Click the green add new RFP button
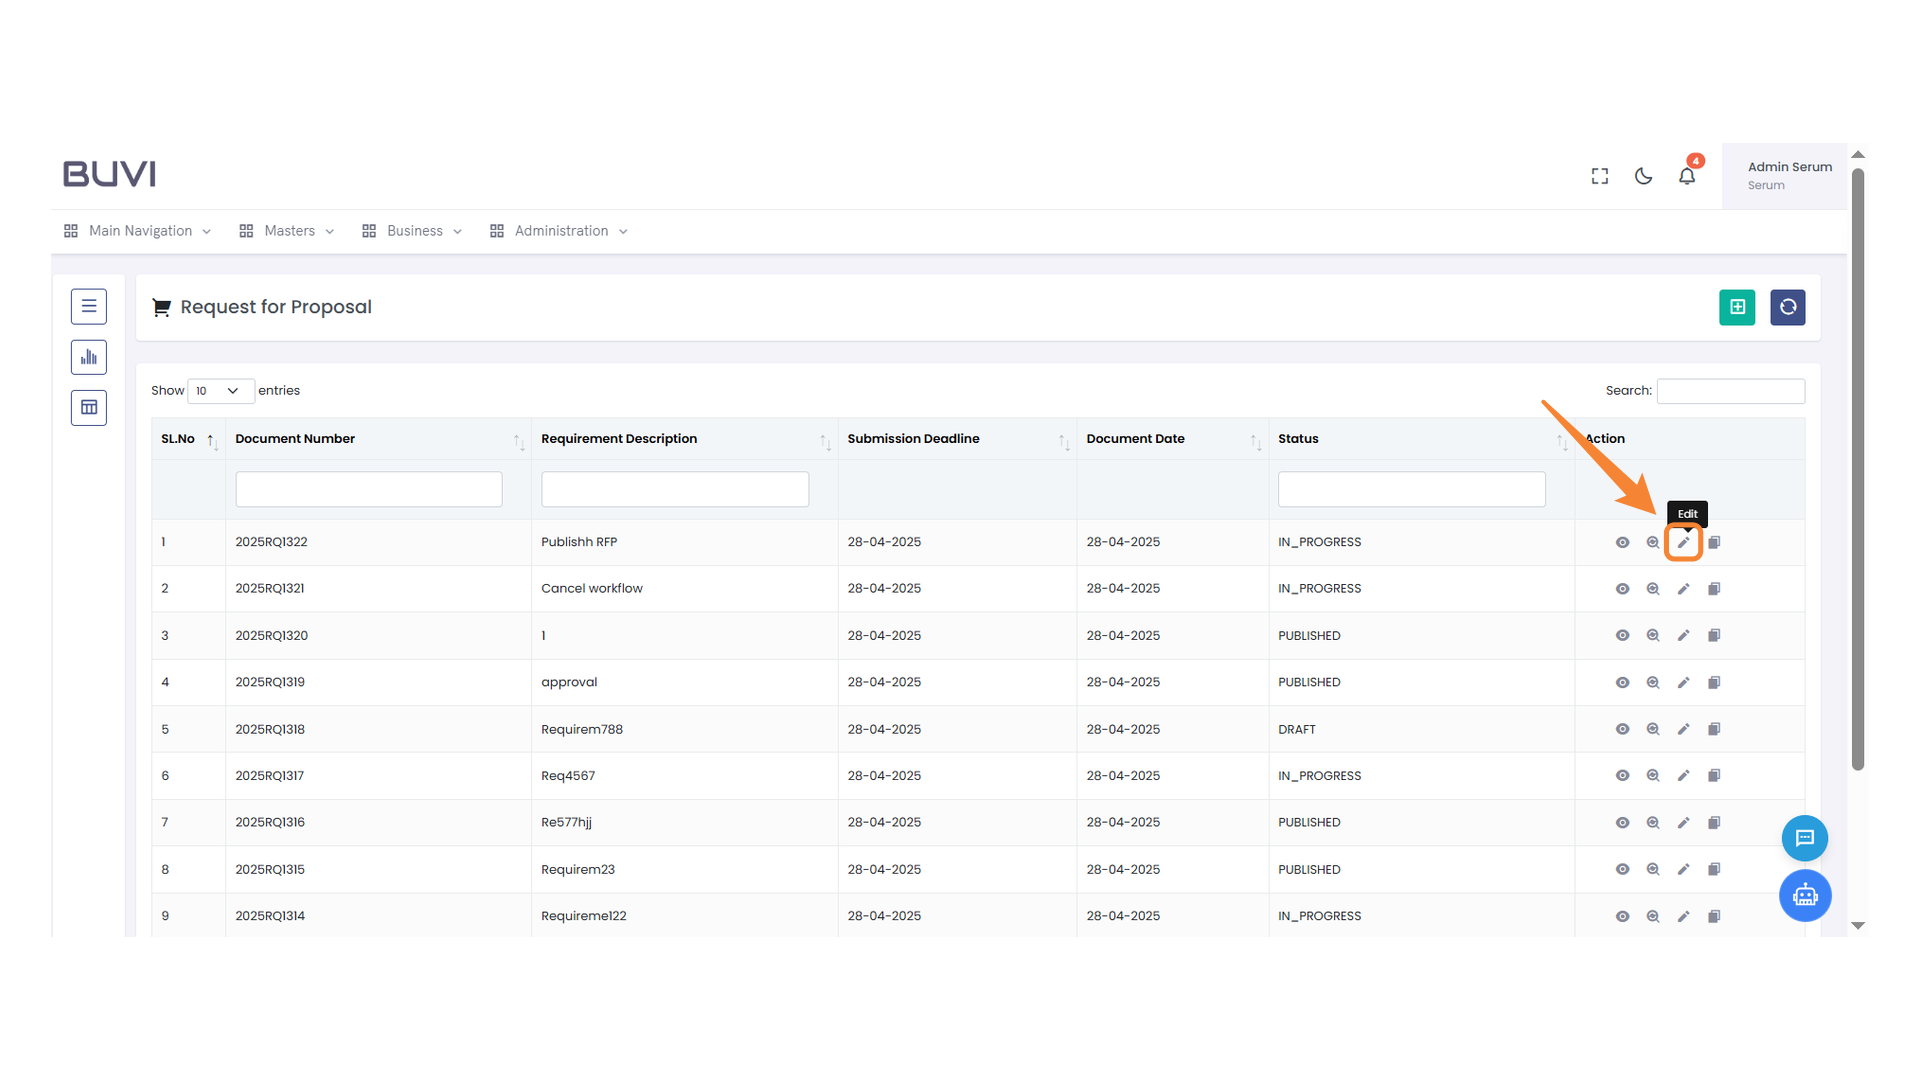This screenshot has width=1920, height=1080. click(1737, 307)
